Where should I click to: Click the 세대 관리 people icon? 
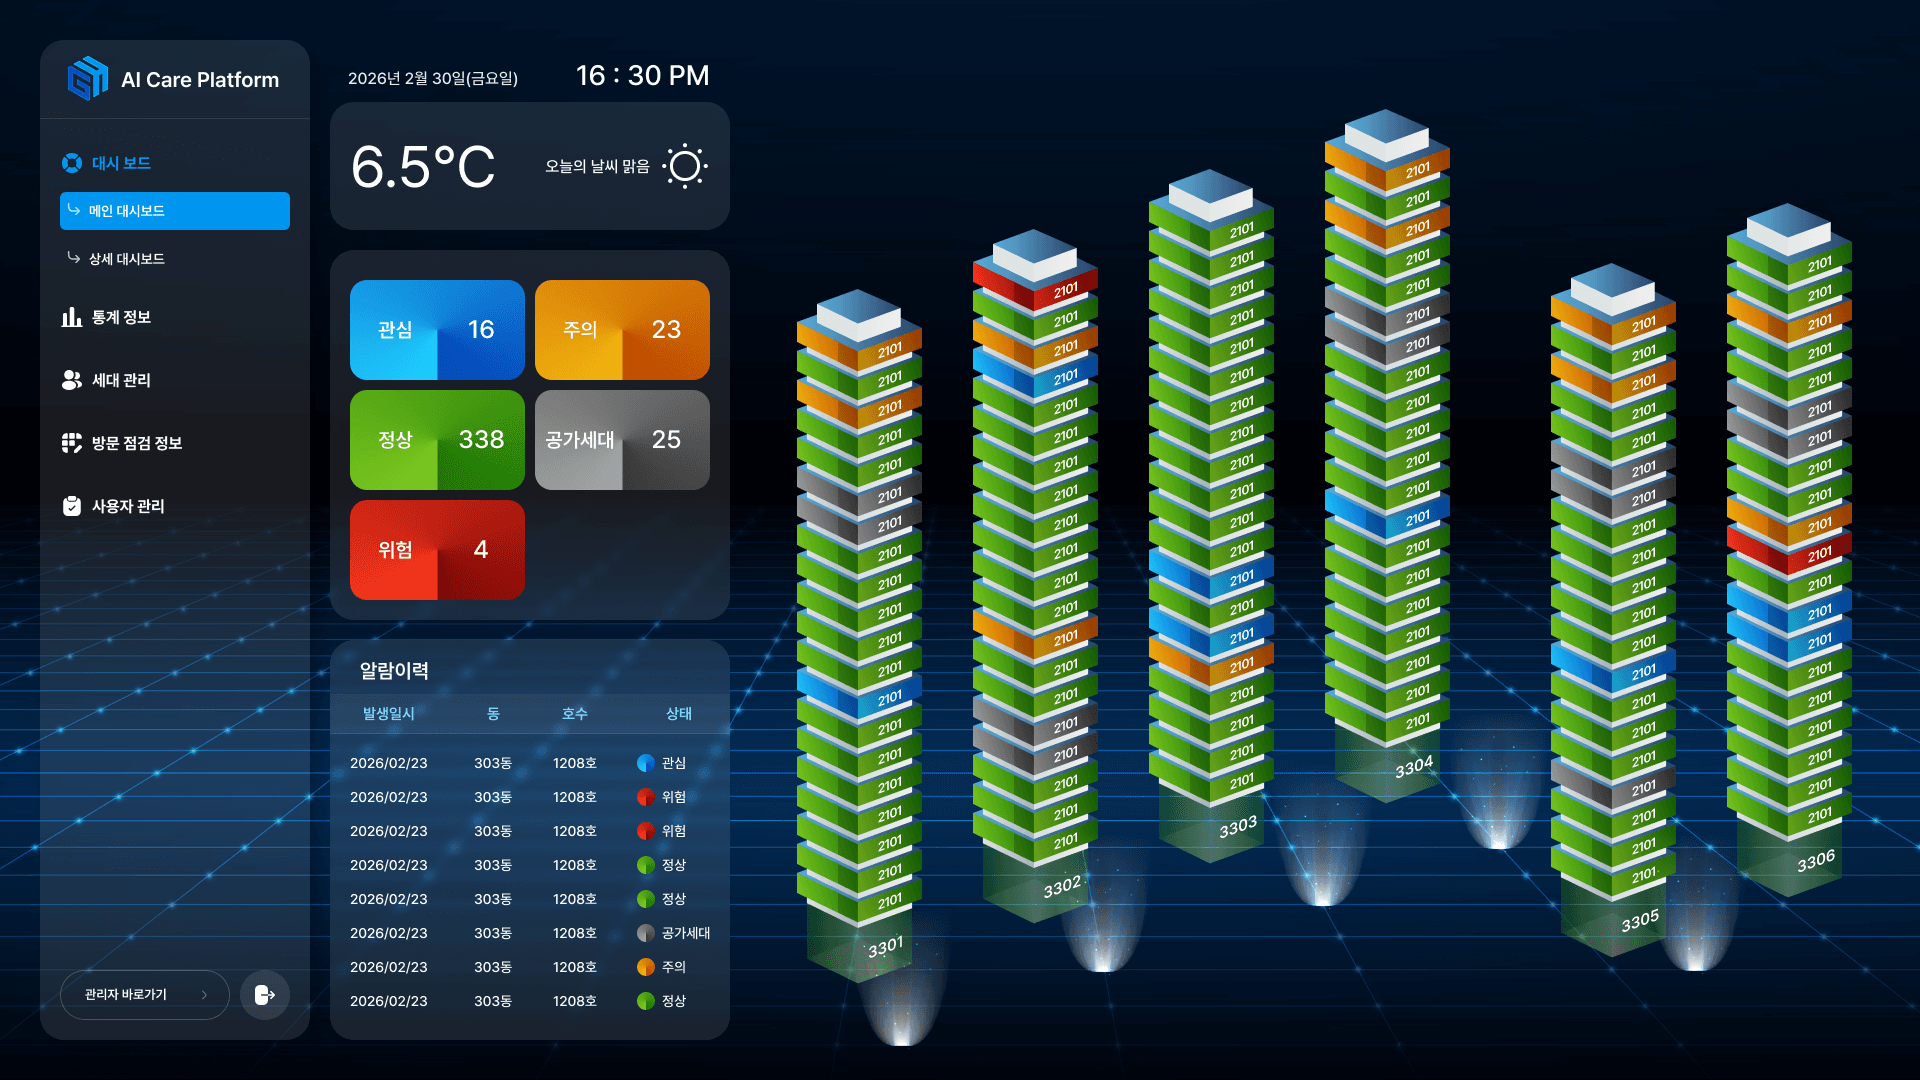click(x=72, y=380)
